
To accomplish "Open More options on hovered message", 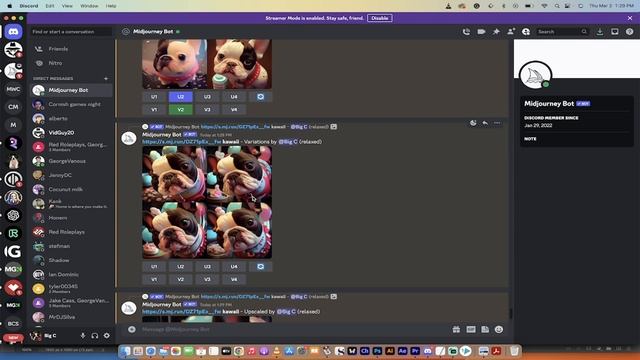I will 497,123.
